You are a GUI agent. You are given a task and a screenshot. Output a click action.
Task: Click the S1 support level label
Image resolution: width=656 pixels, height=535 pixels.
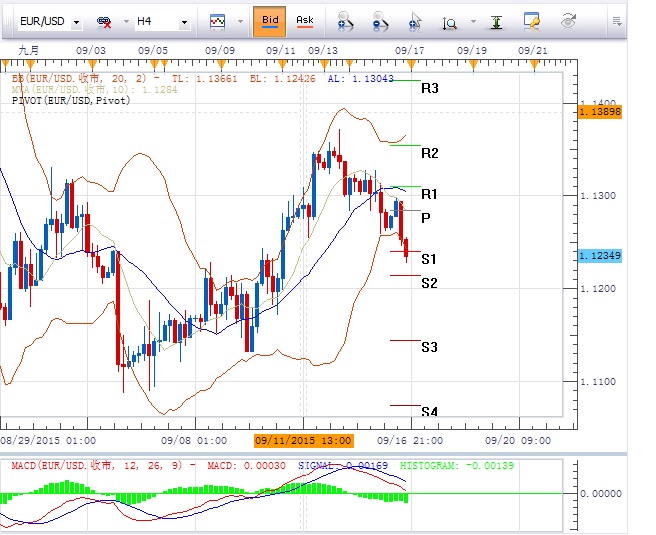429,259
